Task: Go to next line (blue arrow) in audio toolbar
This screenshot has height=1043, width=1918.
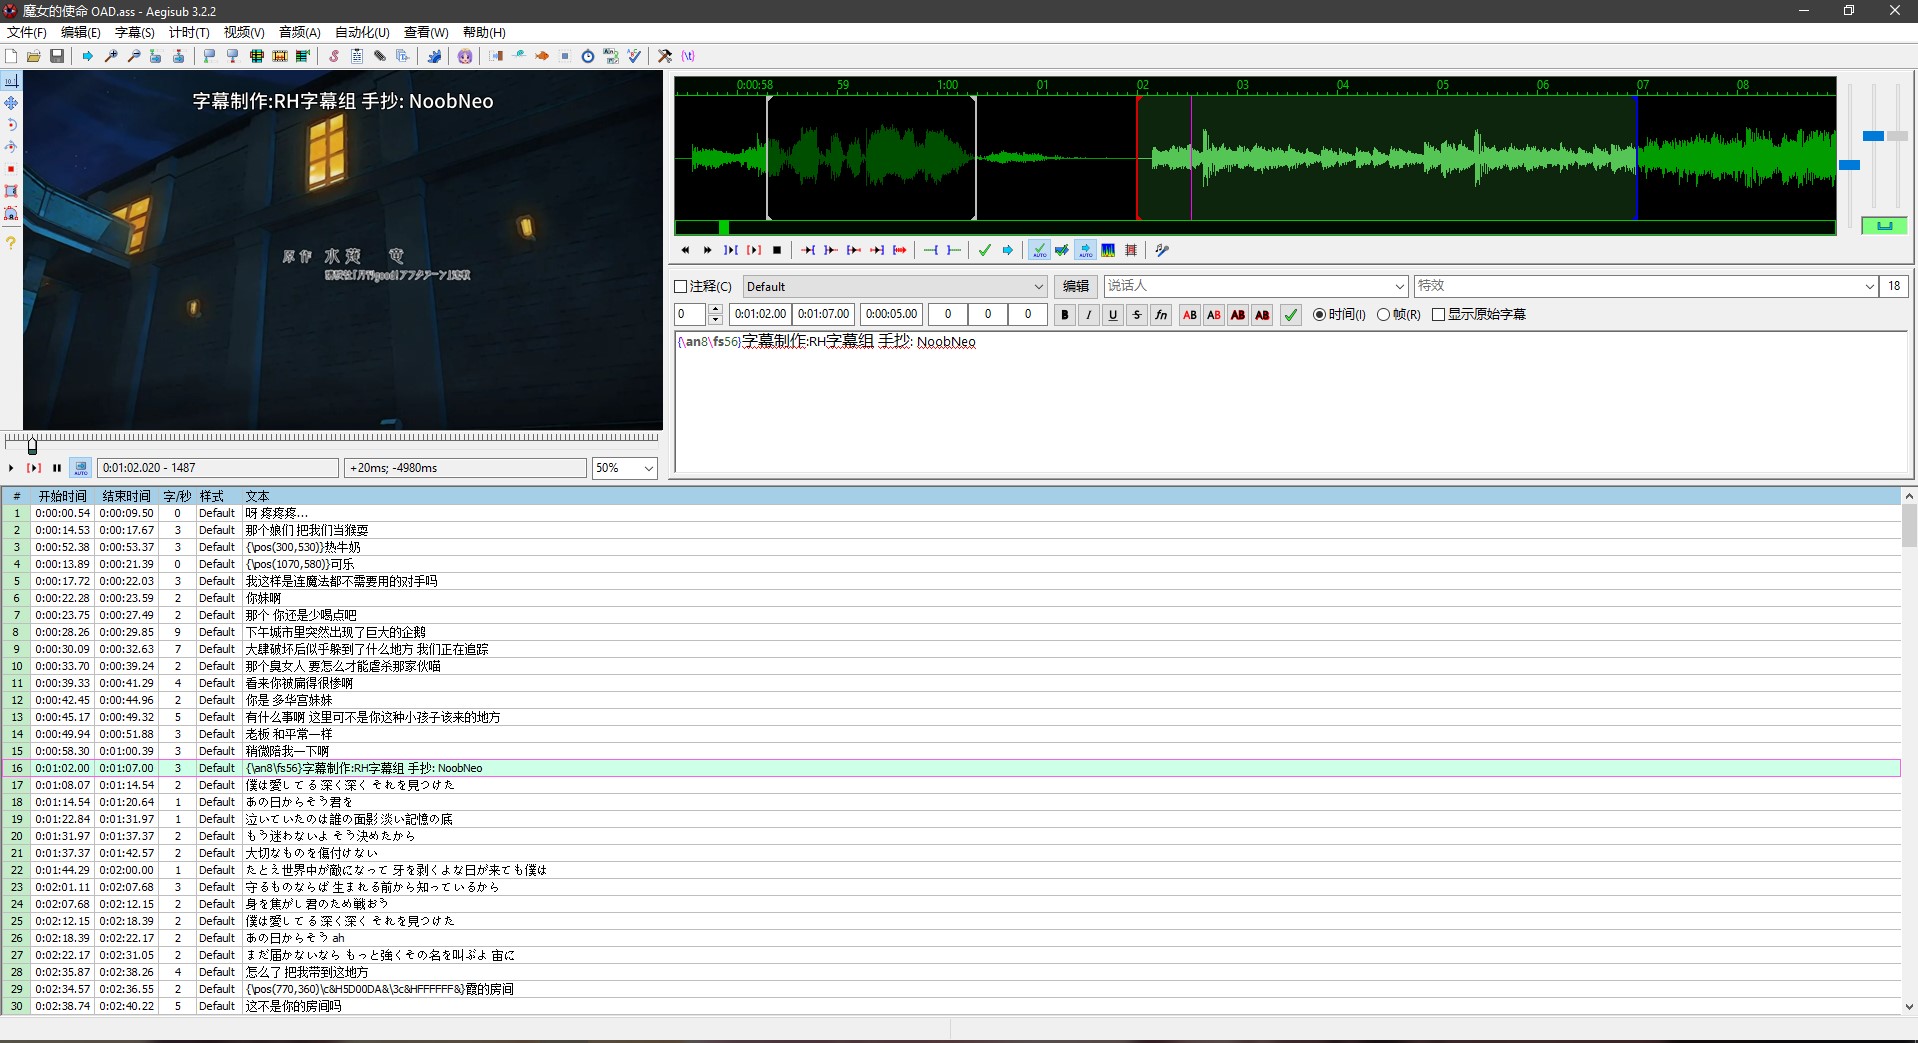Action: 1008,250
